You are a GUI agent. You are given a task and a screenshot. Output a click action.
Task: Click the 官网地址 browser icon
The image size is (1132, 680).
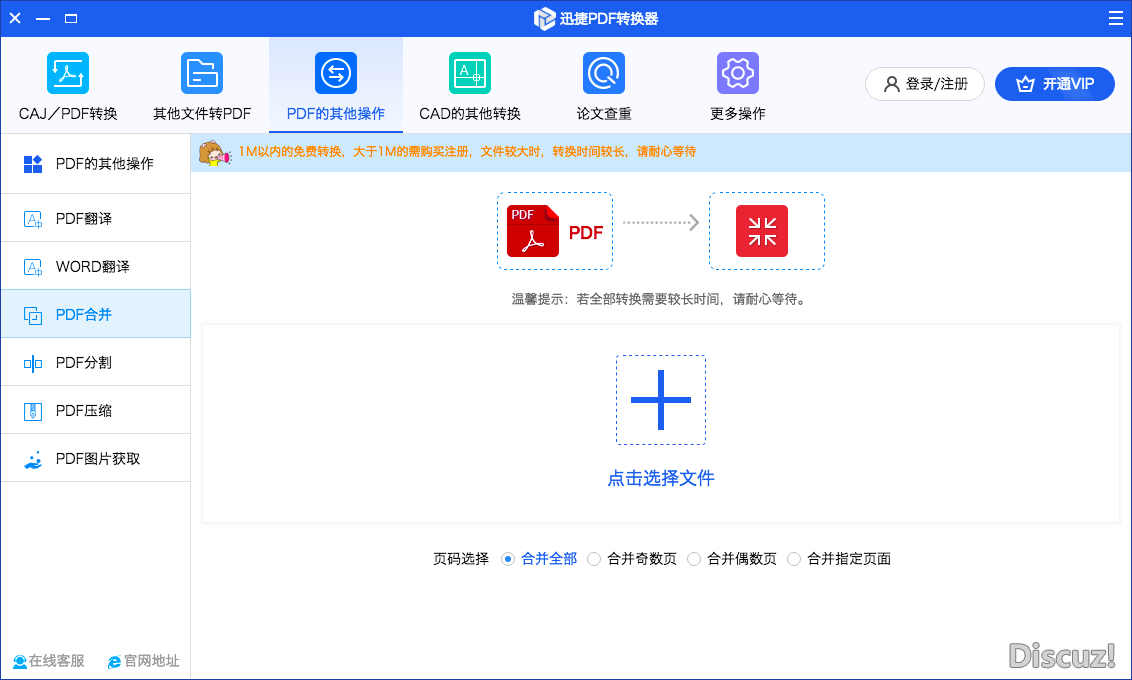(114, 662)
